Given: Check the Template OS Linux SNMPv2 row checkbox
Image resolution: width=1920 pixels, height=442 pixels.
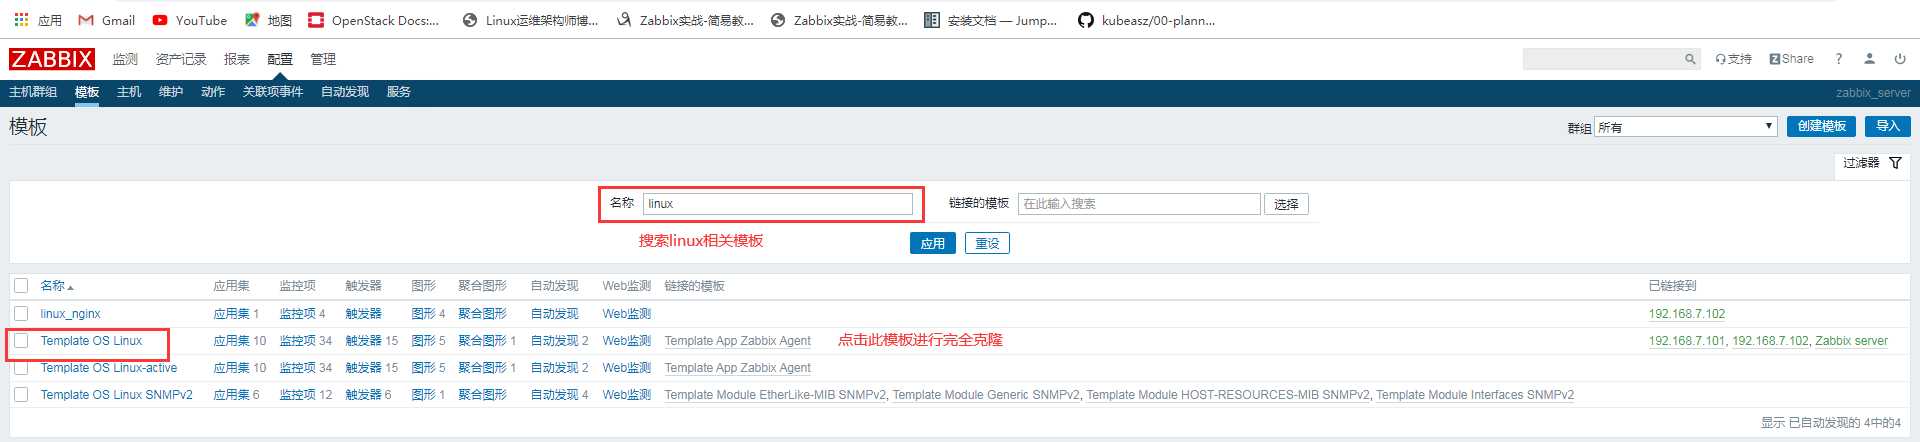Looking at the screenshot, I should point(21,395).
